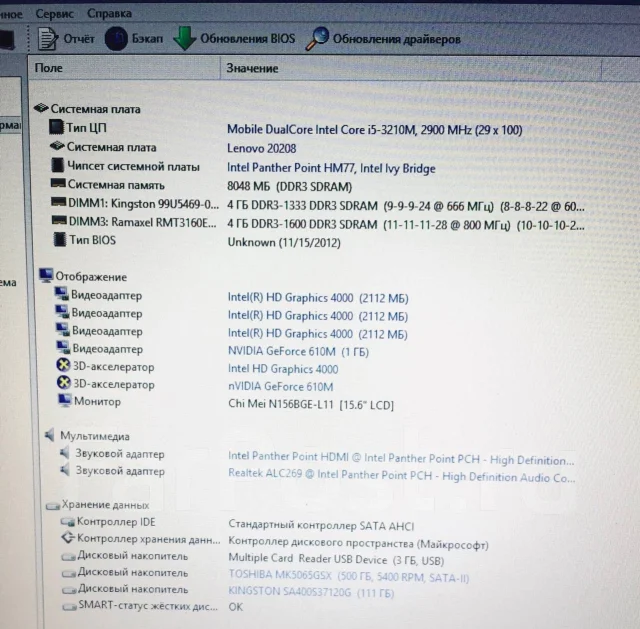Select the Unknown (11/15/2012) BIOS value

284,242
